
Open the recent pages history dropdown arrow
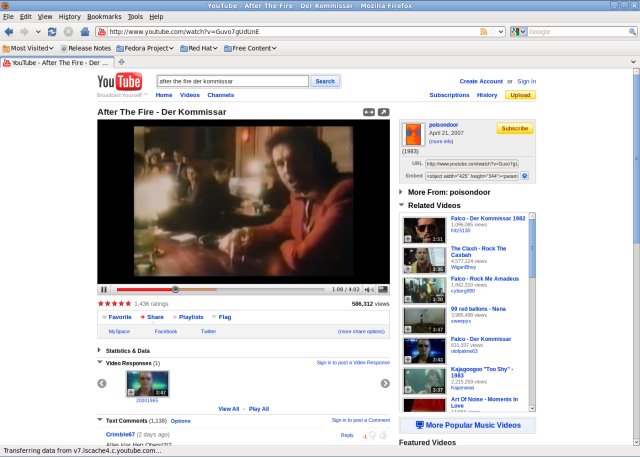tap(38, 32)
